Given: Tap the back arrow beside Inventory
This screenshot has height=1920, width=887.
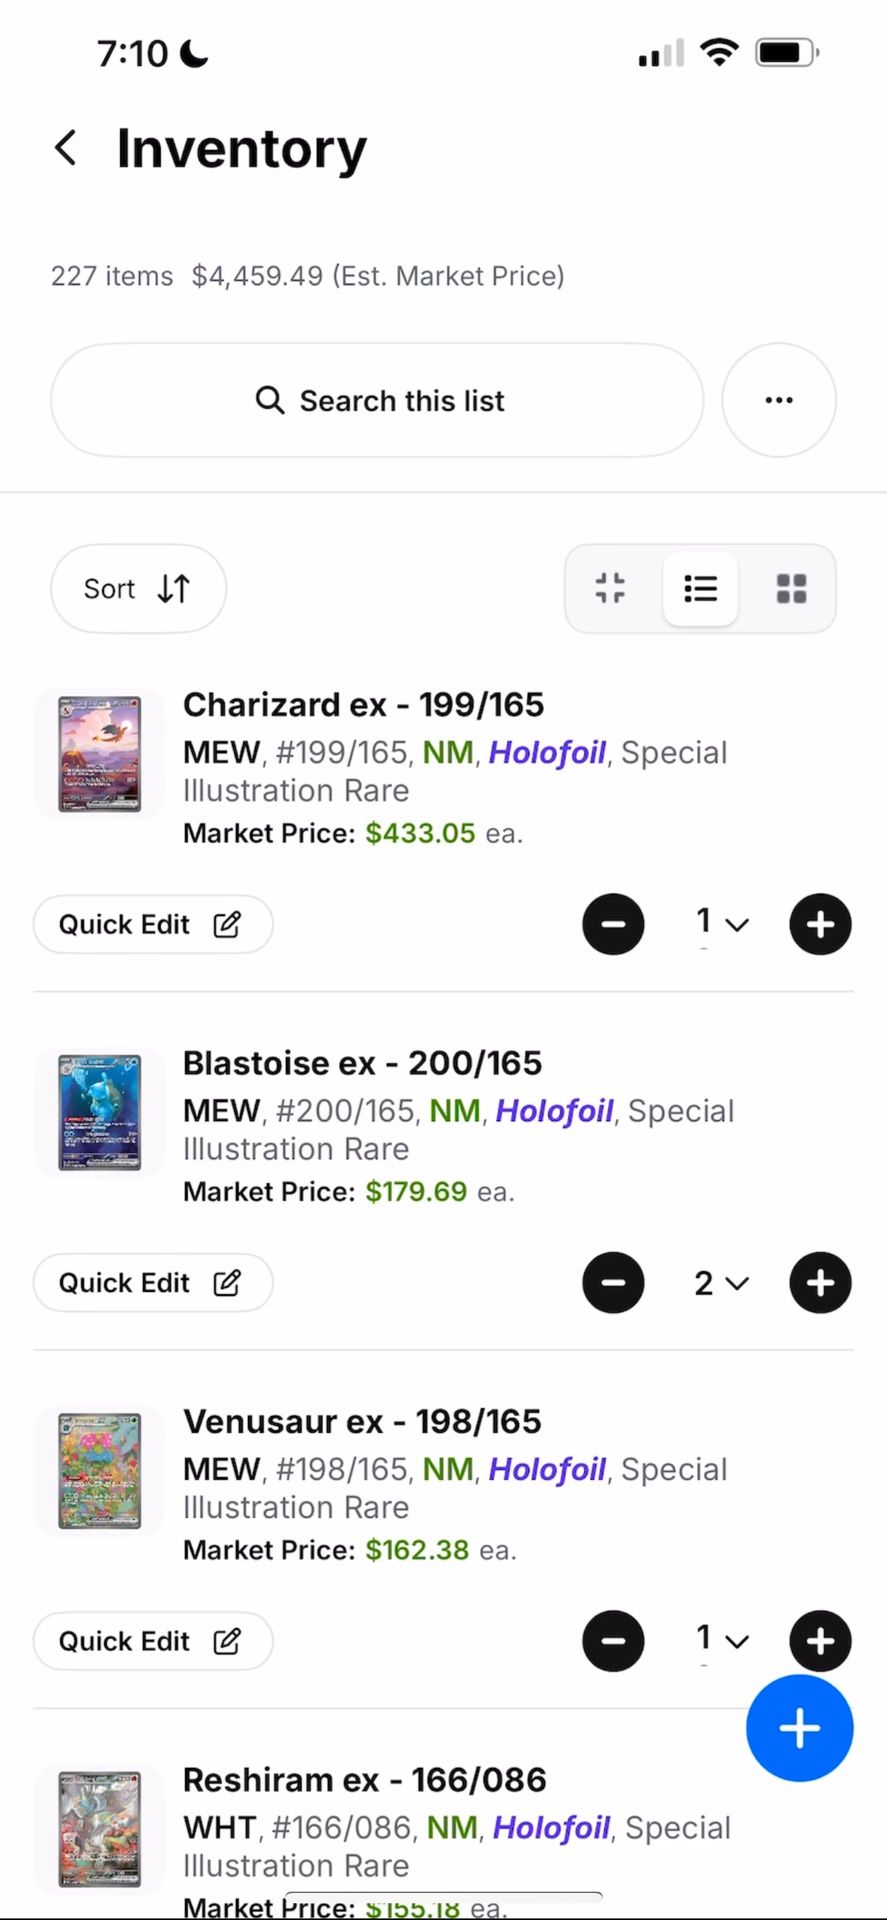Looking at the screenshot, I should [66, 148].
